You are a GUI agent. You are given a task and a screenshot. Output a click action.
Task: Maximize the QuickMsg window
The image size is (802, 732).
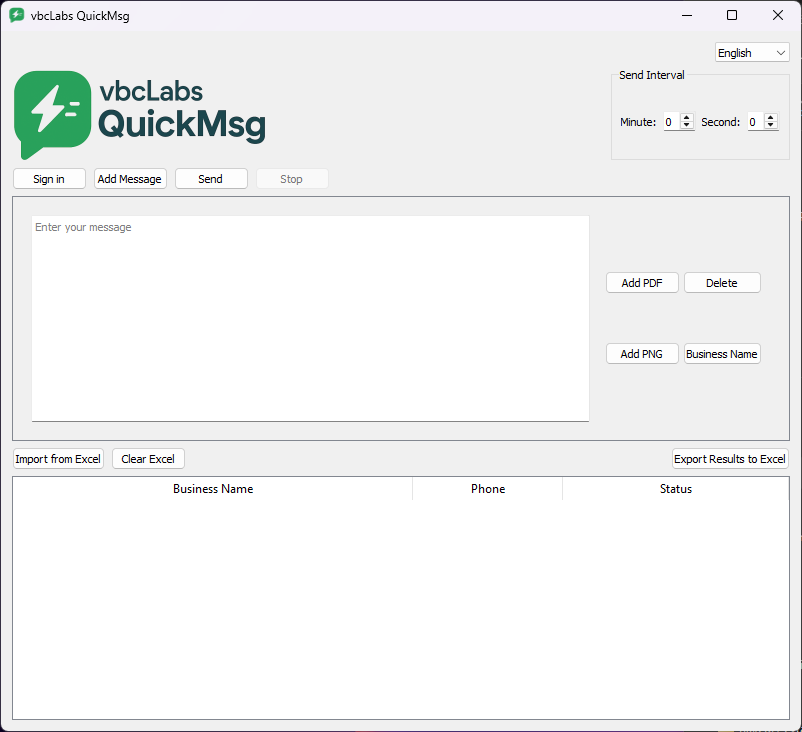point(732,15)
